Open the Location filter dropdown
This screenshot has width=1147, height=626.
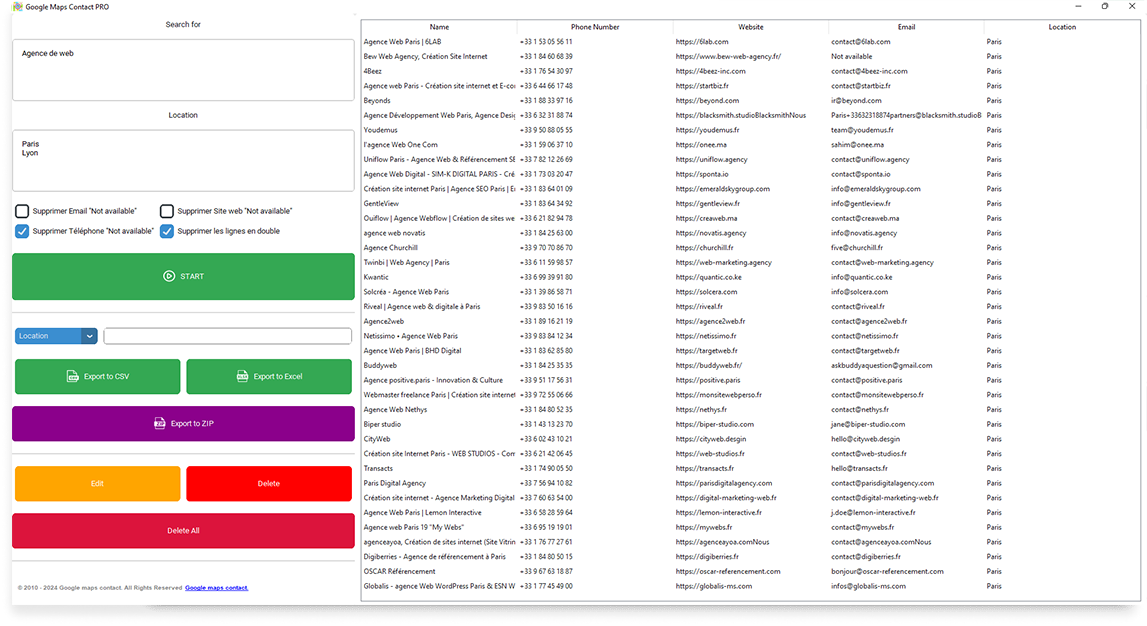pyautogui.click(x=56, y=336)
